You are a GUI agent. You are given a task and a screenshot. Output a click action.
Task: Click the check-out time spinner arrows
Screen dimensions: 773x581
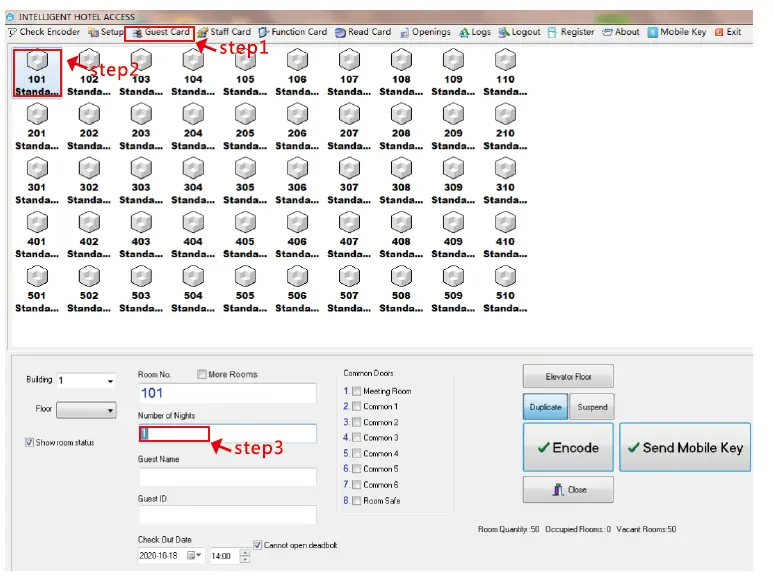[245, 556]
